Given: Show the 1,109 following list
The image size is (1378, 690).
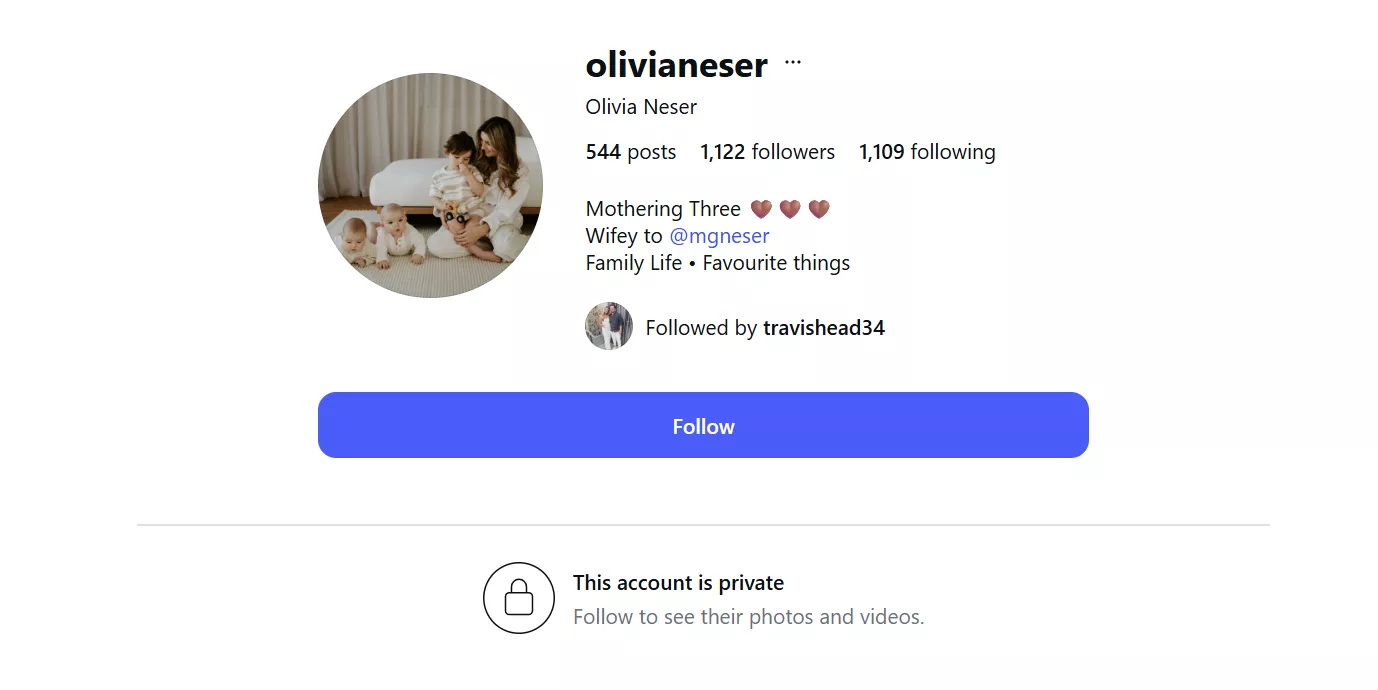Looking at the screenshot, I should (x=927, y=152).
